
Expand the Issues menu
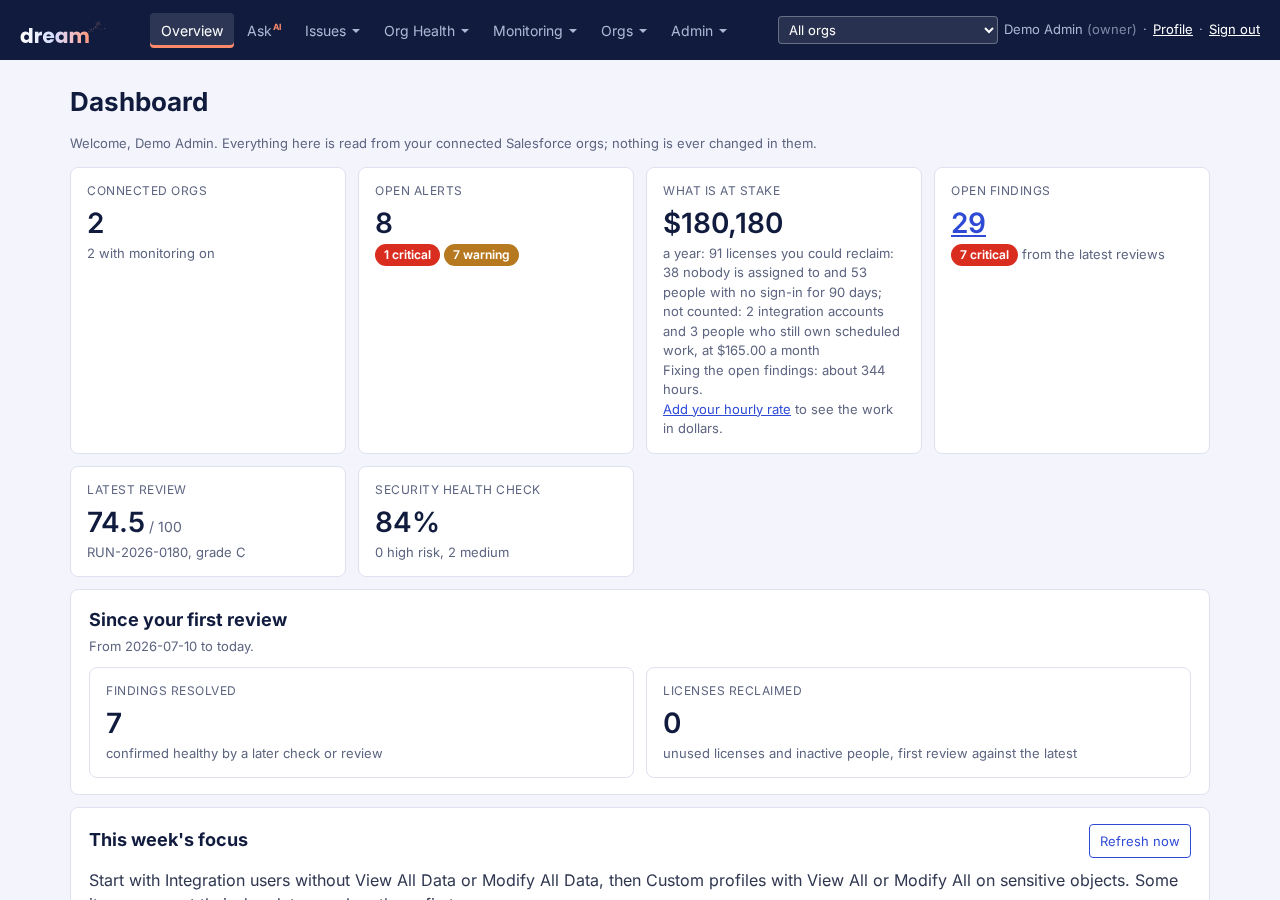[x=332, y=30]
